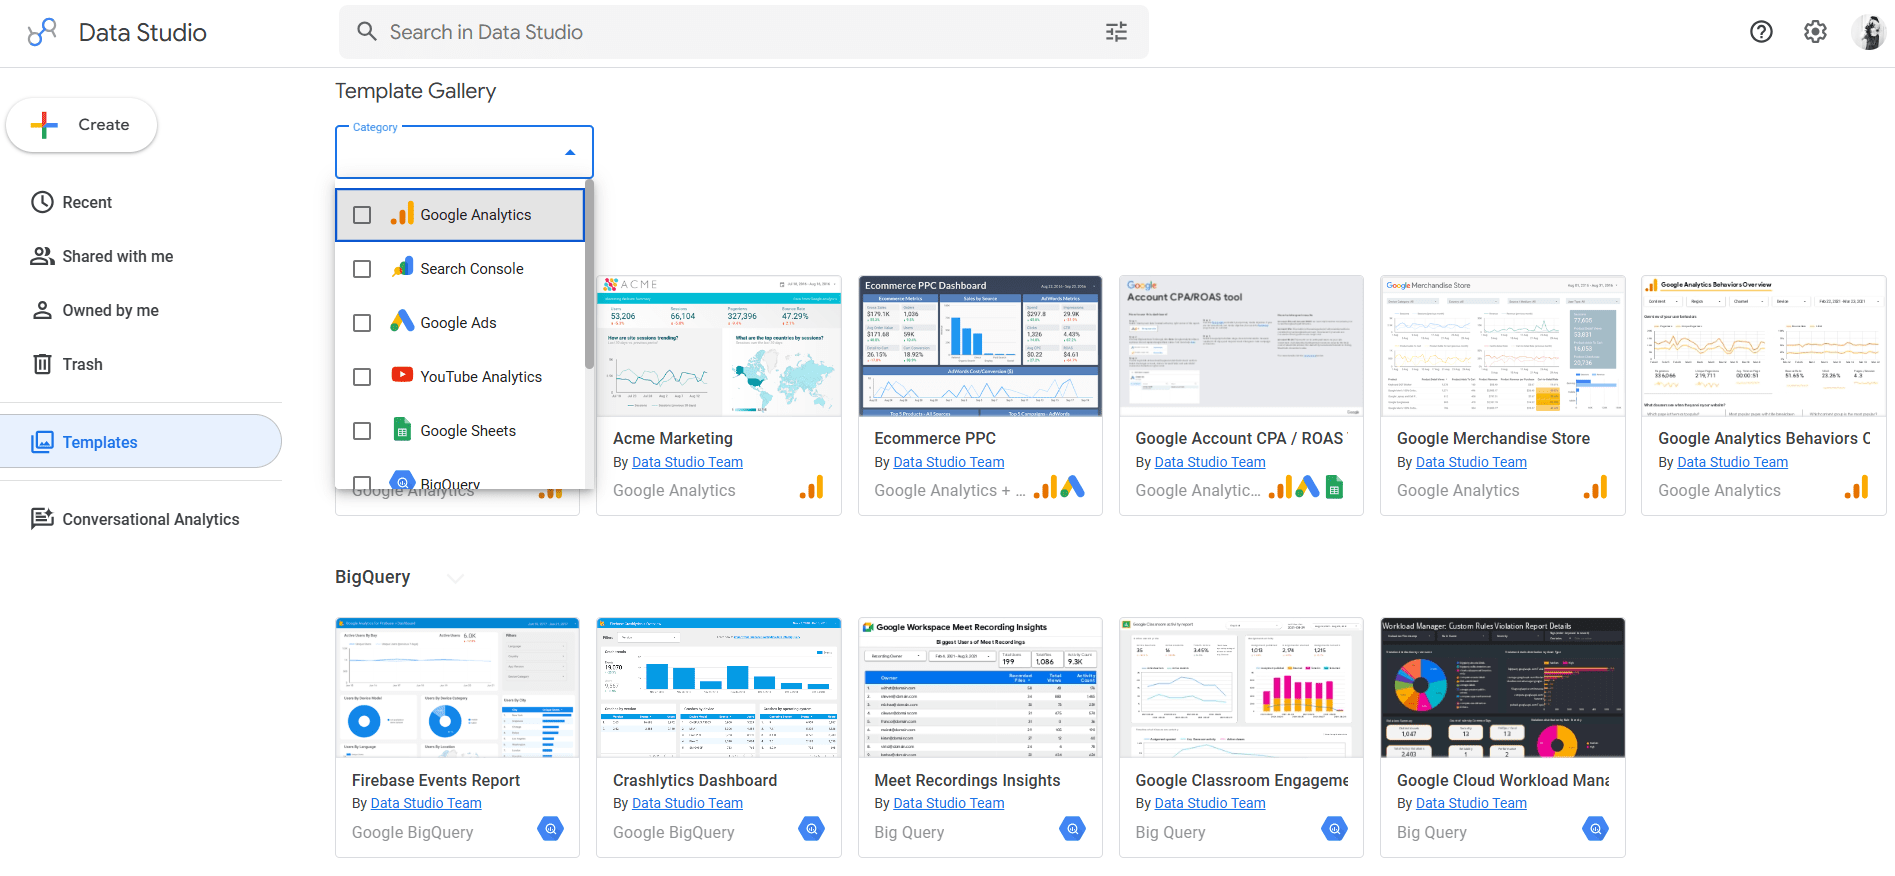Click the YouTube Analytics play icon
Image resolution: width=1895 pixels, height=876 pixels.
[x=402, y=375]
